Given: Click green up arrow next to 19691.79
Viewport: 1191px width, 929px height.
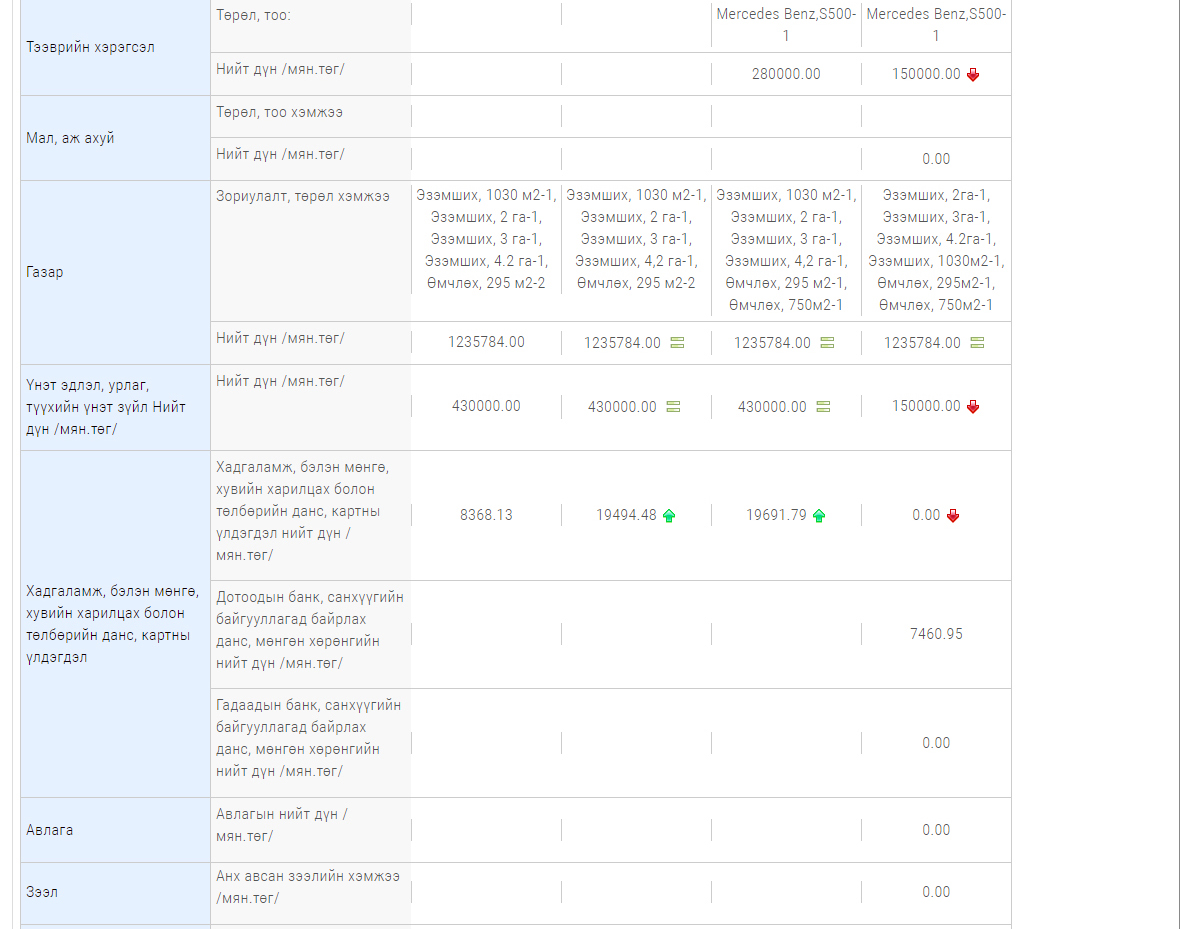Looking at the screenshot, I should tap(819, 516).
